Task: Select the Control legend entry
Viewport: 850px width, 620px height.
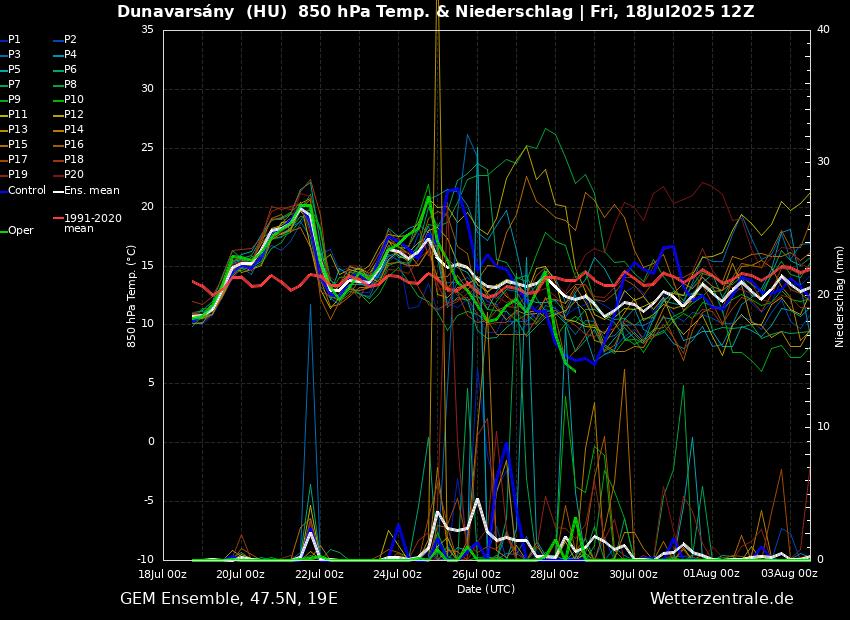Action: coord(26,191)
